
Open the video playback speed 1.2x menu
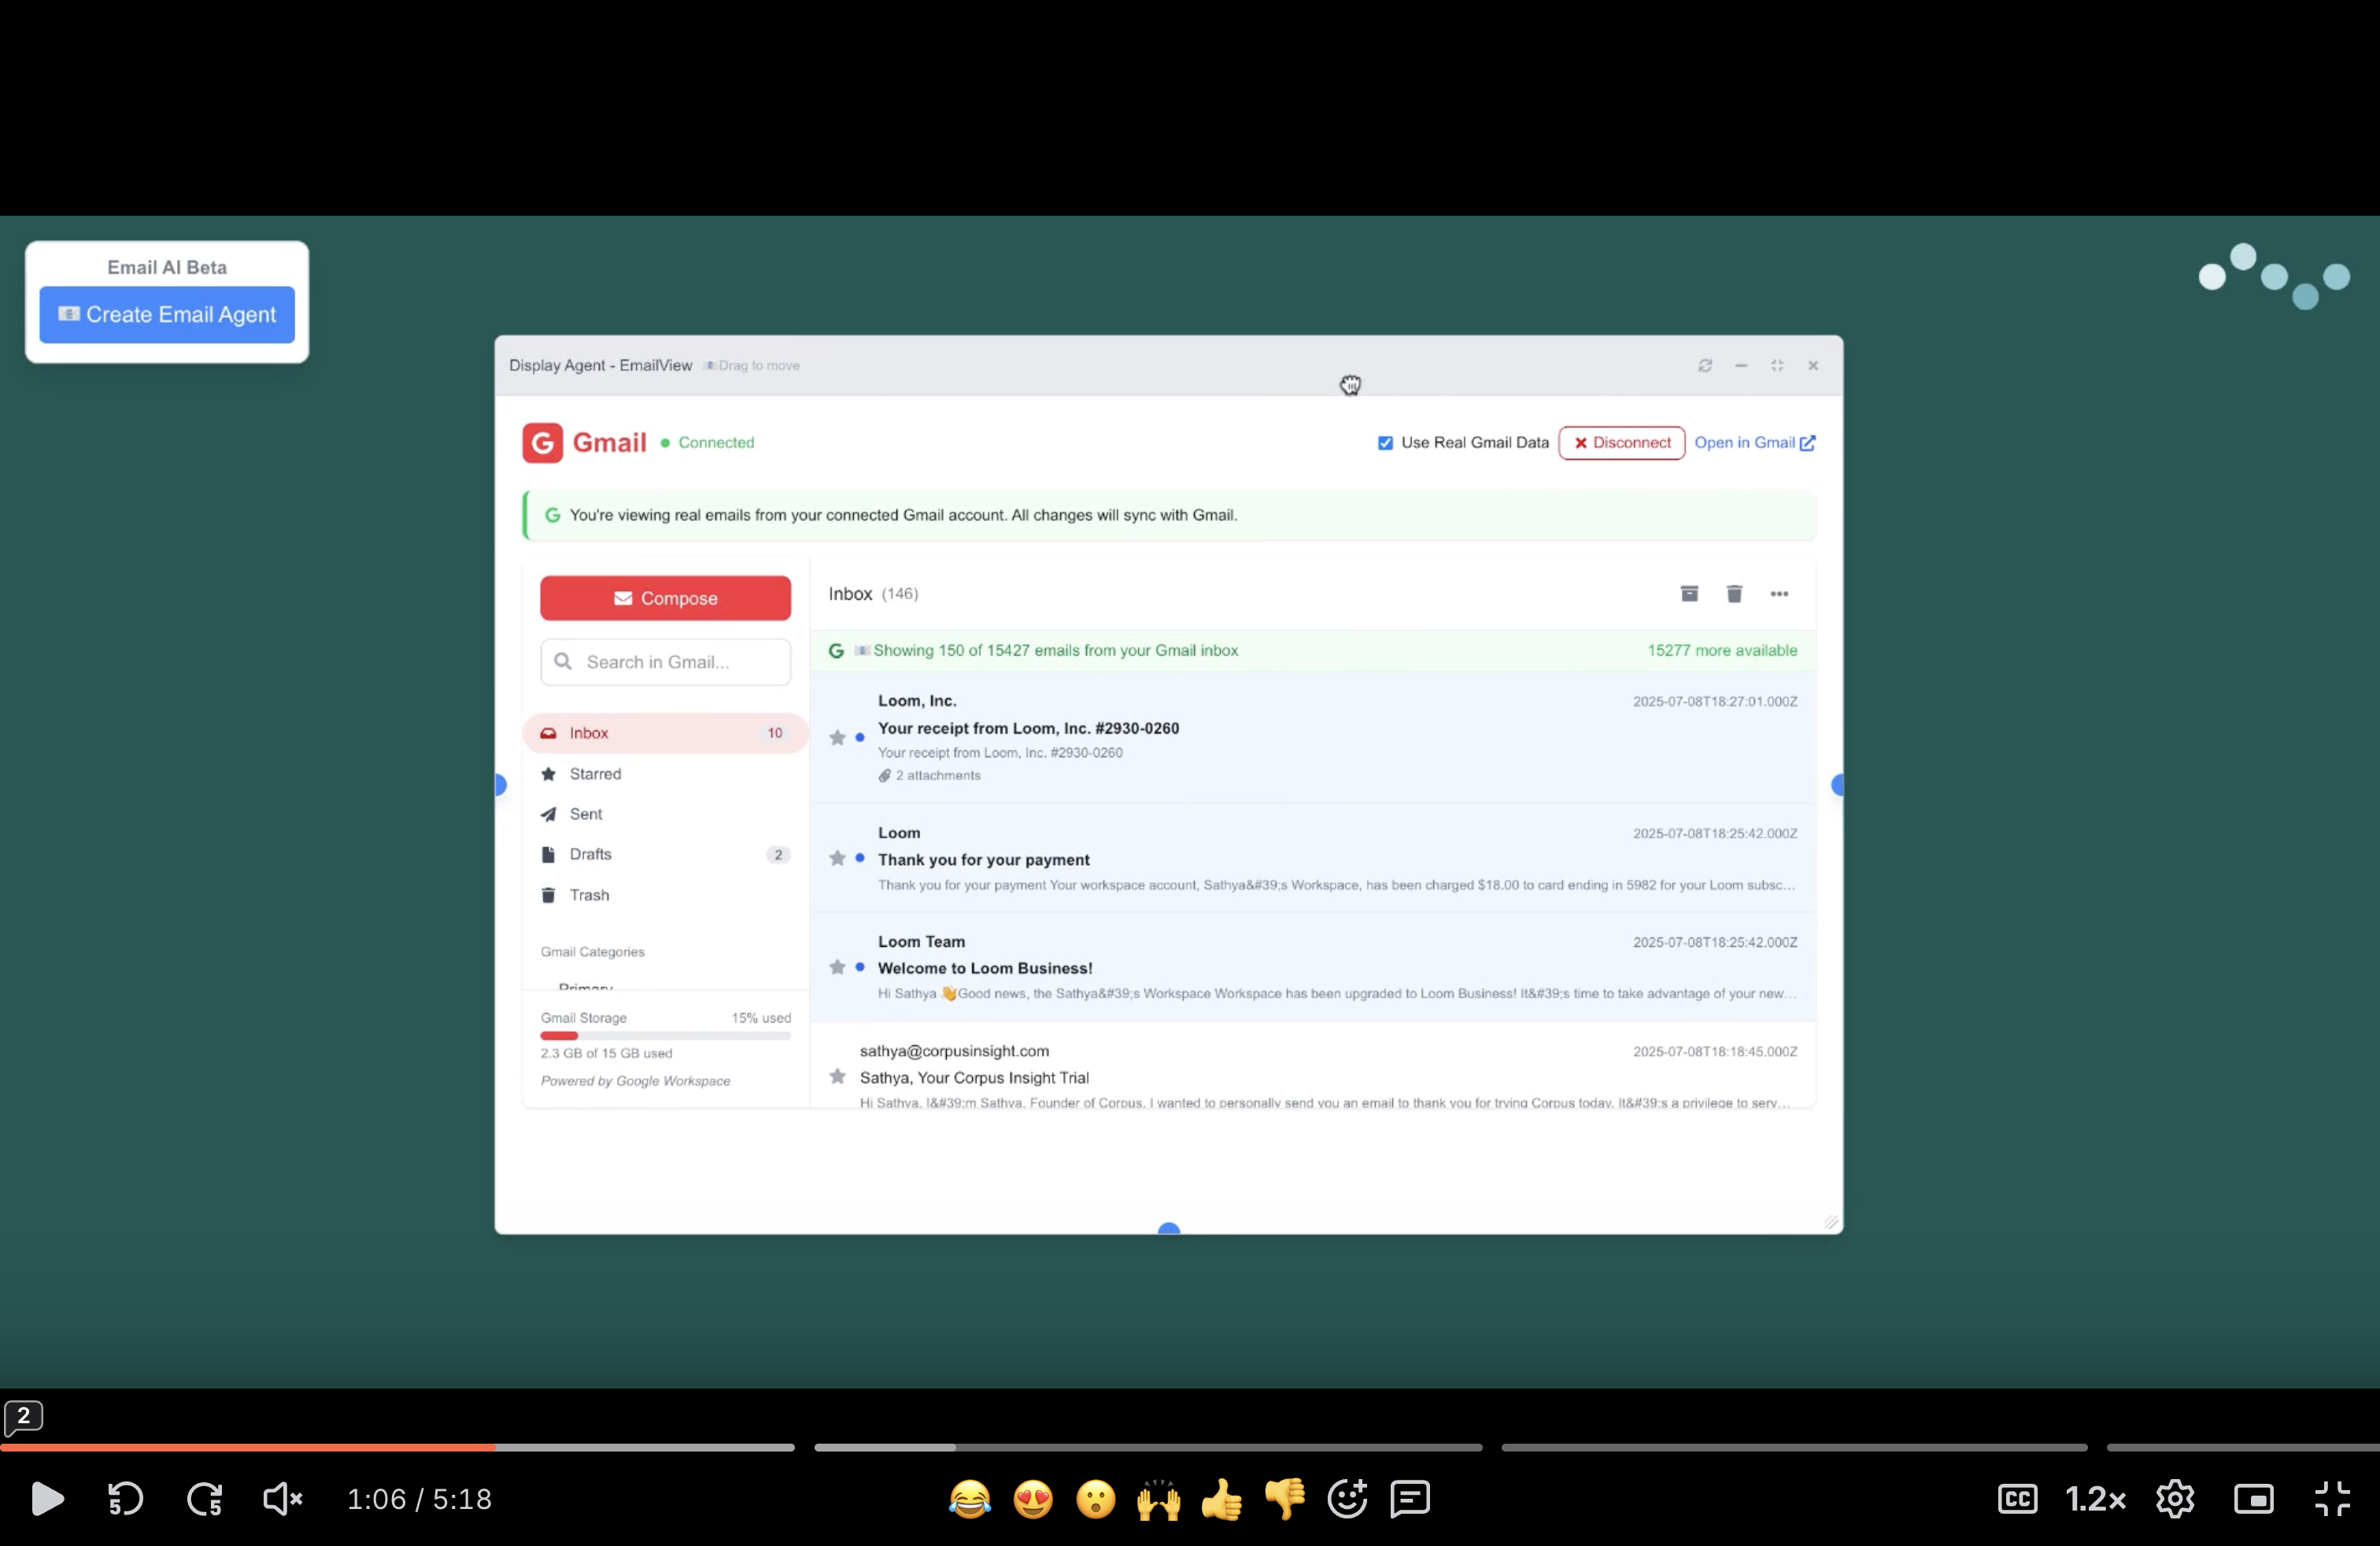pos(2094,1499)
